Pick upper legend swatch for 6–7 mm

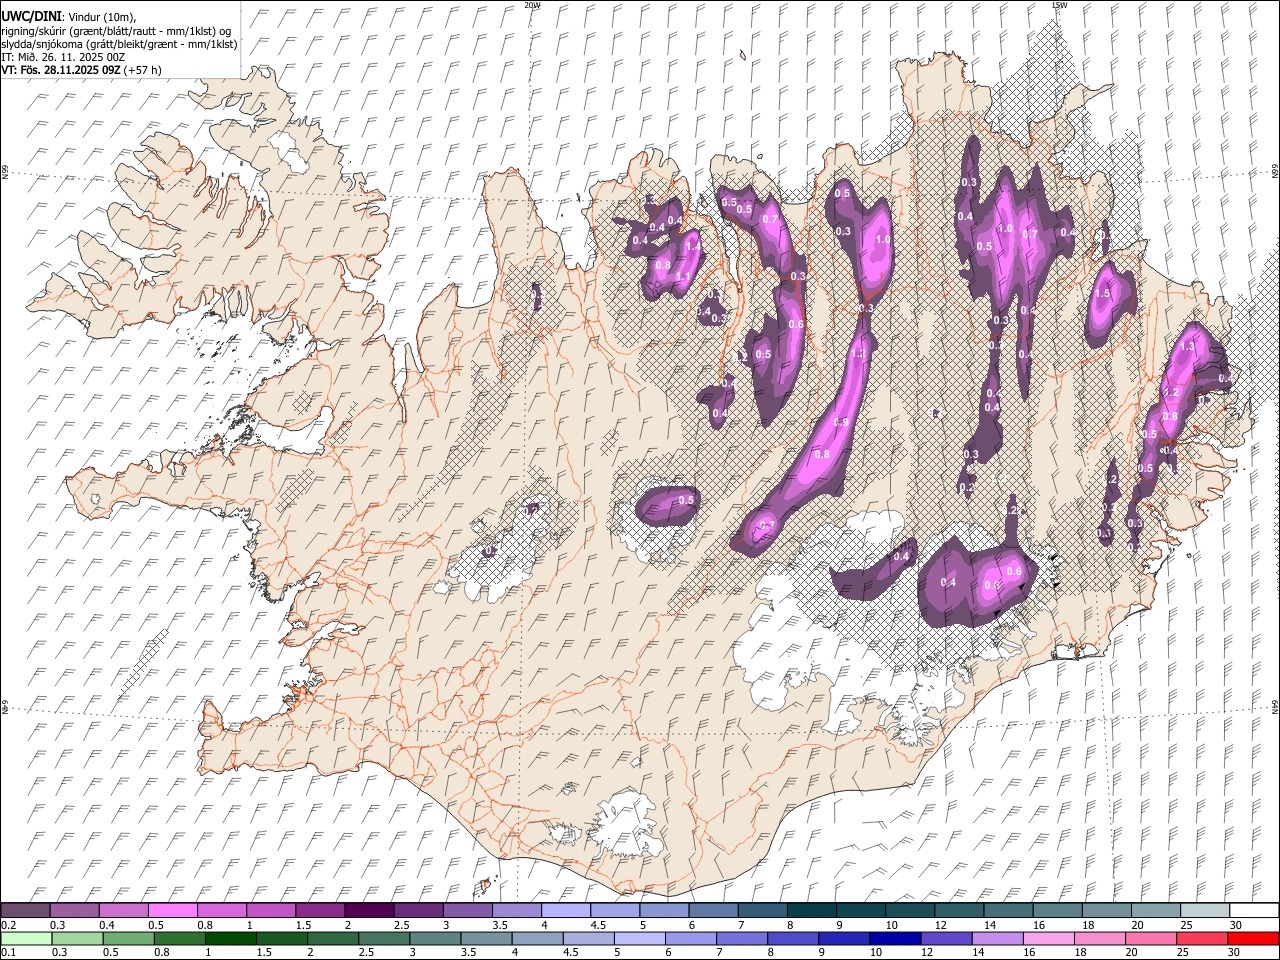pos(713,911)
